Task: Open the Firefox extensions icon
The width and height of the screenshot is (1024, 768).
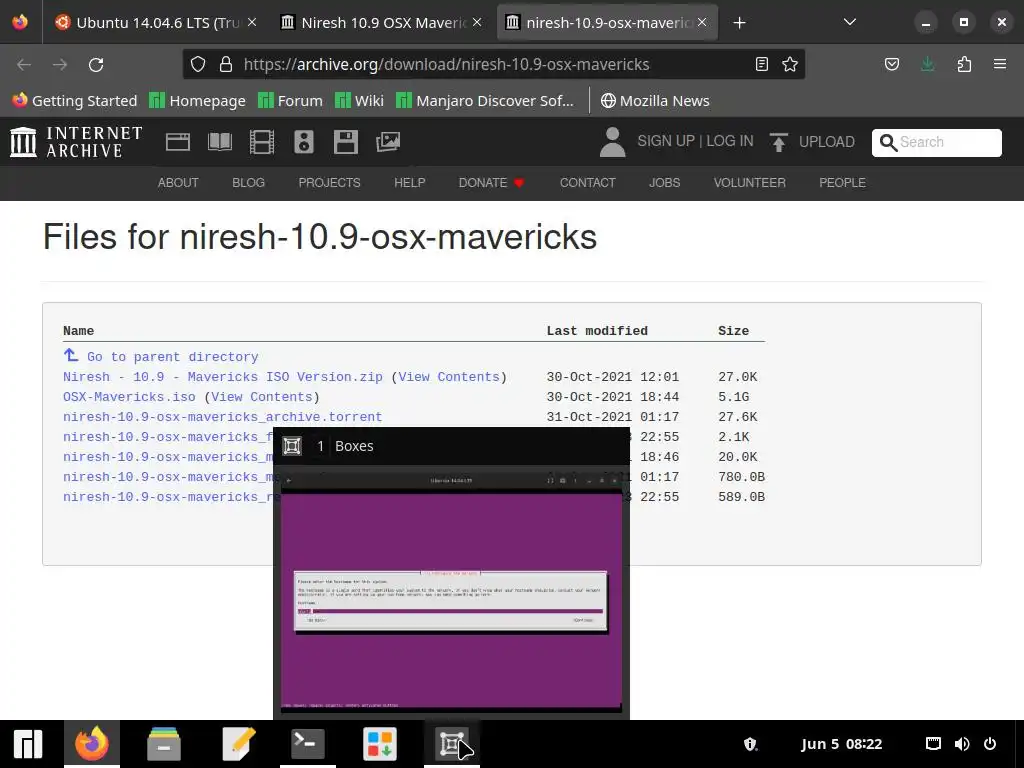Action: (x=964, y=64)
